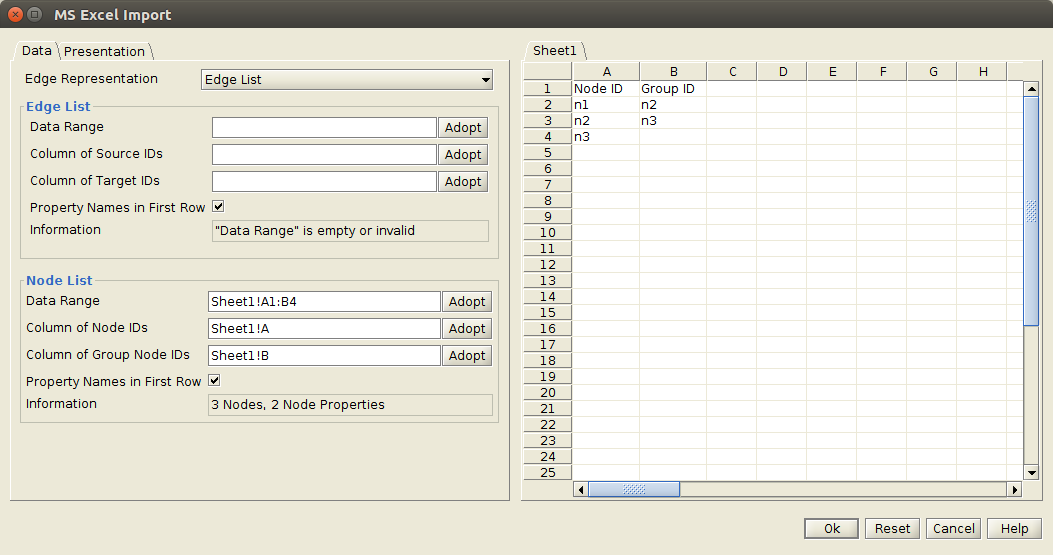1053x555 pixels.
Task: Adopt selection for Node List Data Range
Action: (467, 302)
